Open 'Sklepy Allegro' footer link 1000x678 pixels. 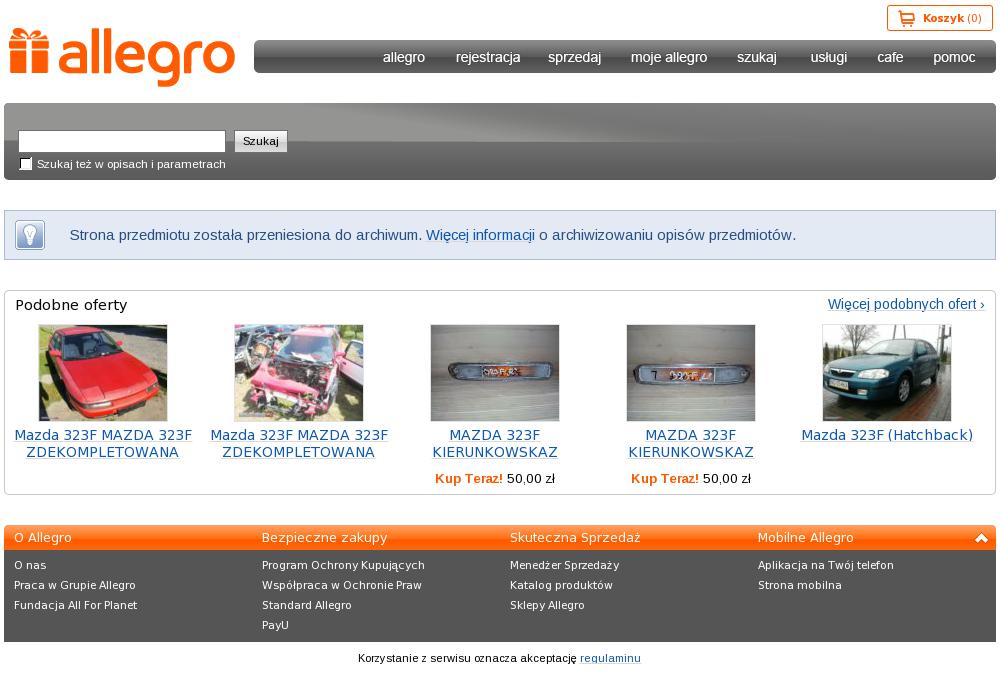[x=547, y=605]
